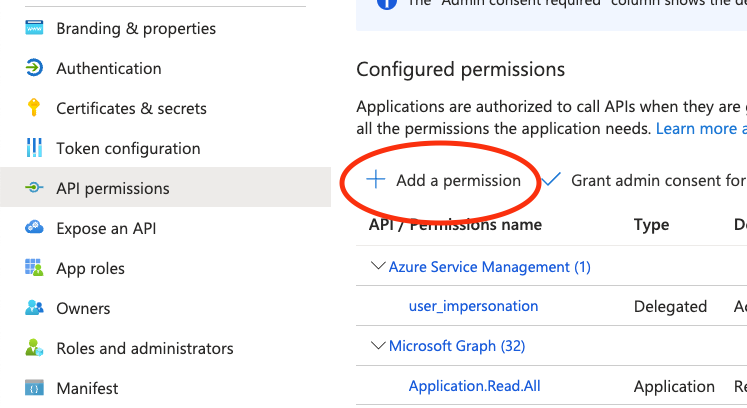Screen dimensions: 747x408
Task: Click the Certificates & secrets key icon
Action: click(x=34, y=108)
